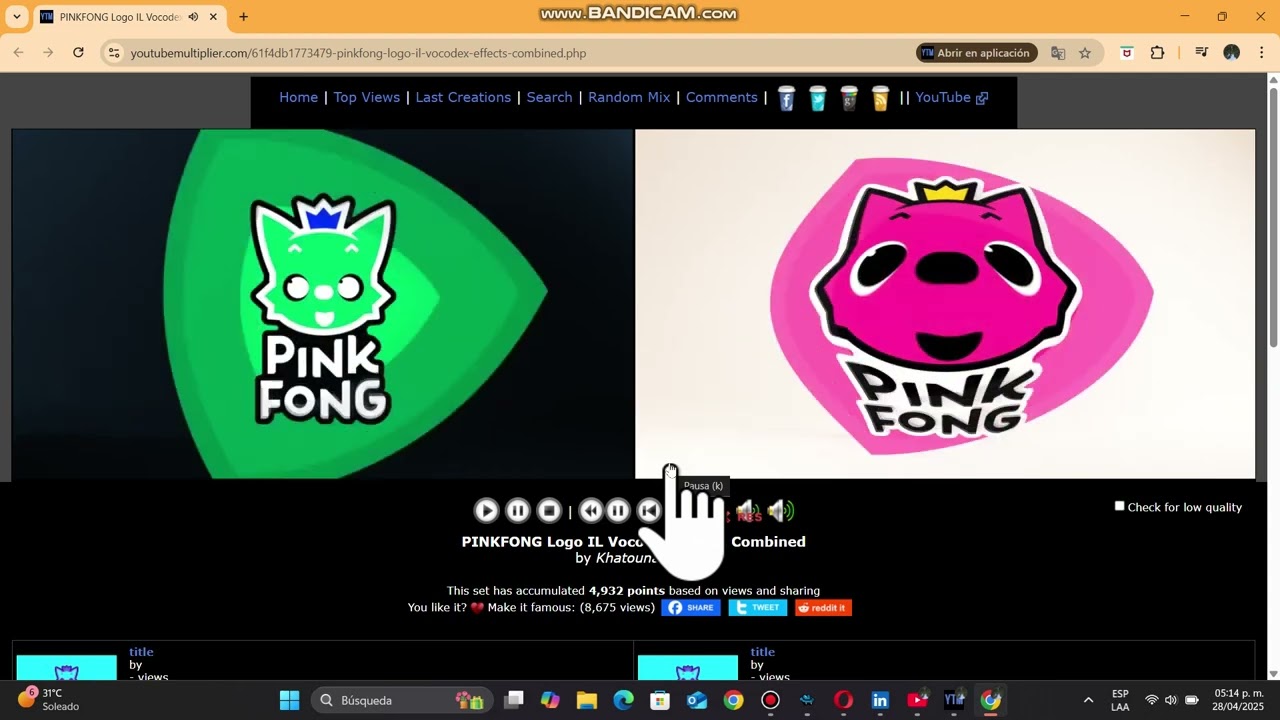Click the pink Pinkfong video on the right
The width and height of the screenshot is (1280, 720).
945,304
